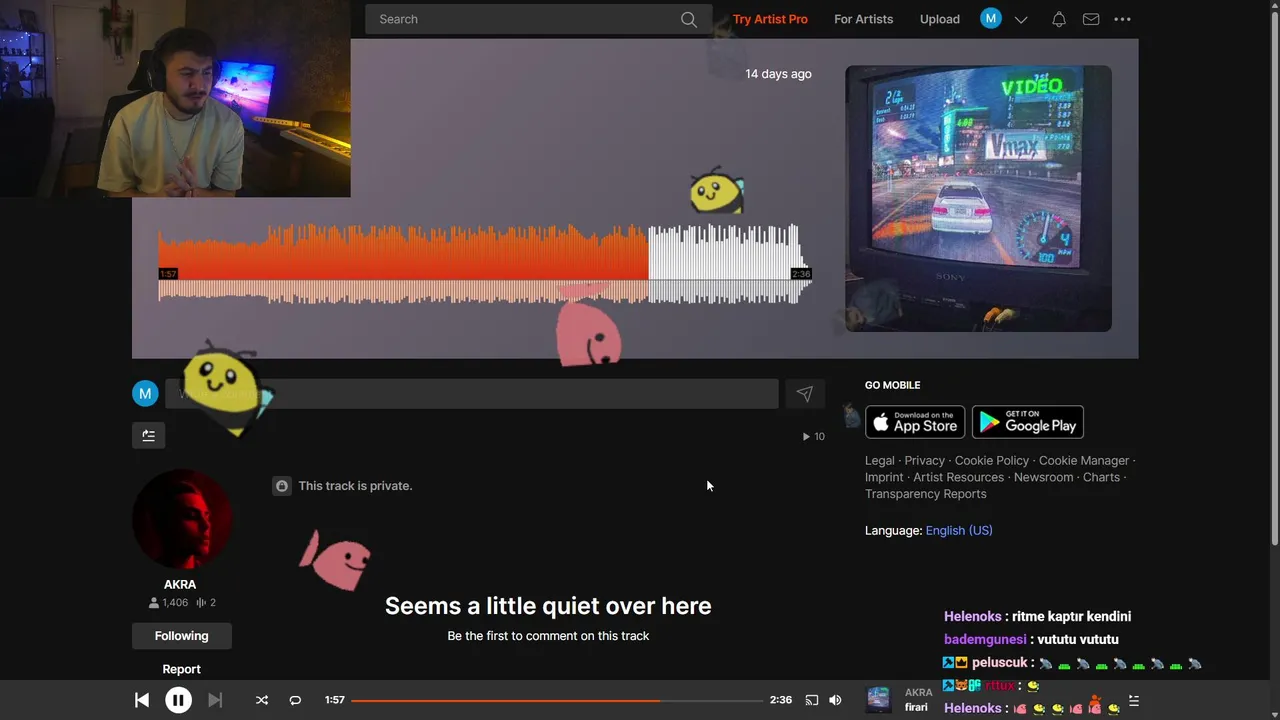
Task: View AKRA's 1,406 followers
Action: 168,603
